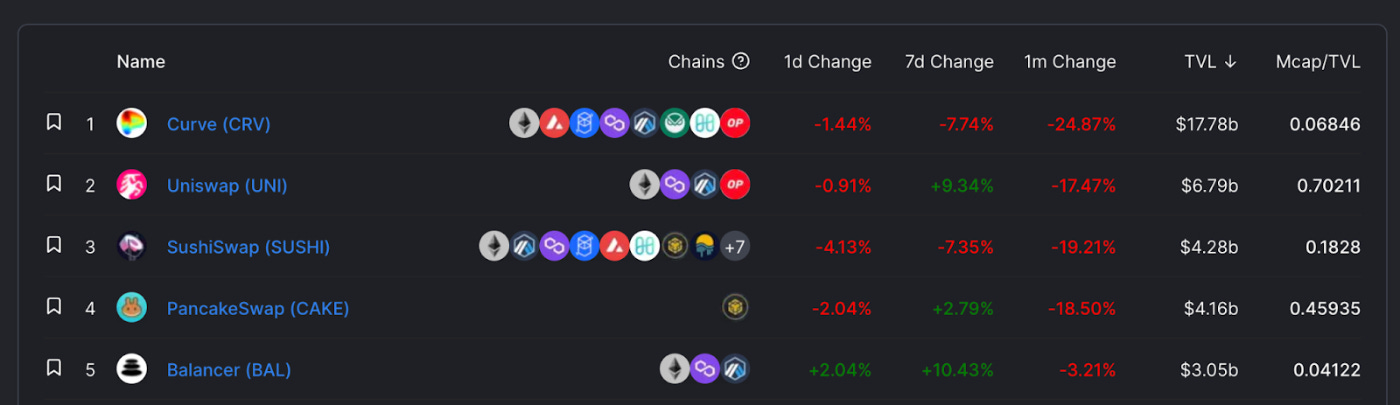Viewport: 1400px width, 405px height.
Task: Click the Chains help question-mark icon
Action: (740, 61)
